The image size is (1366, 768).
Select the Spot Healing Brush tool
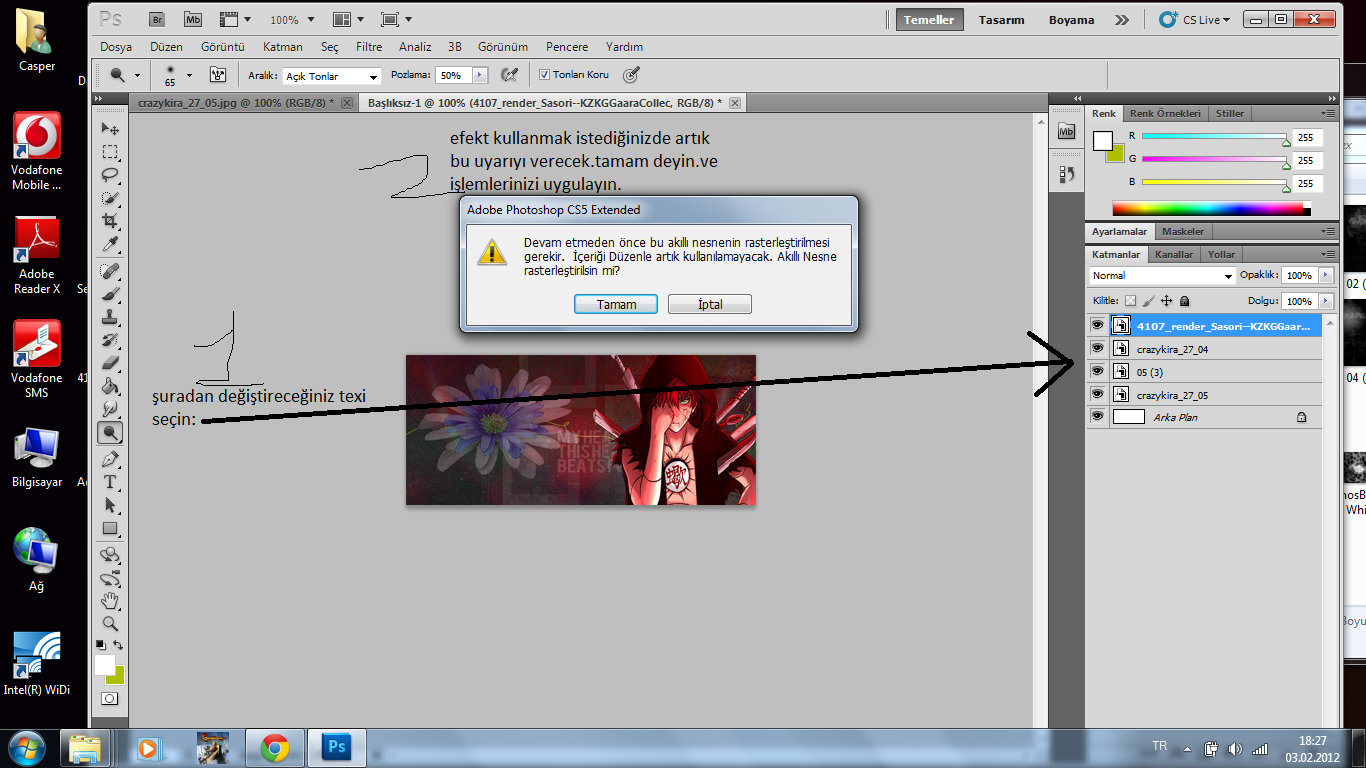pos(110,271)
